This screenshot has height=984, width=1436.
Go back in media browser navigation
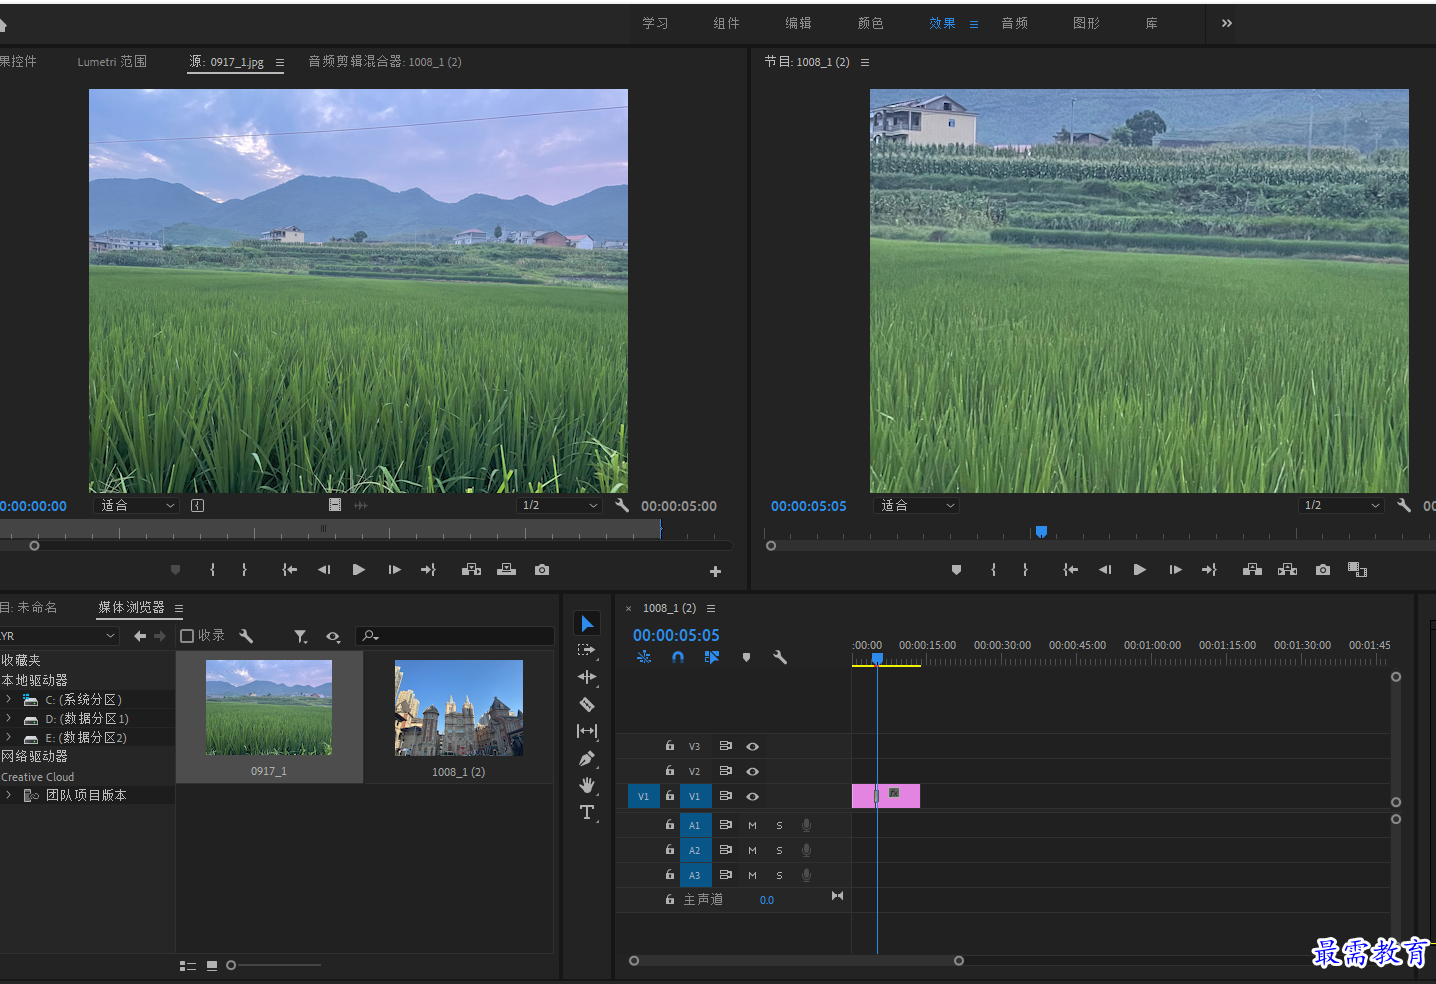pos(140,636)
